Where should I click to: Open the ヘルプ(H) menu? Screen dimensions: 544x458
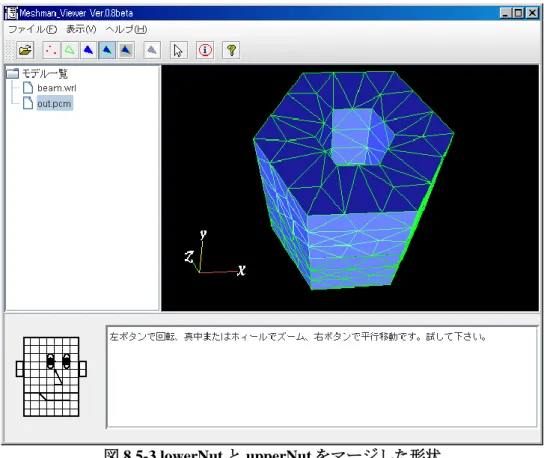126,29
